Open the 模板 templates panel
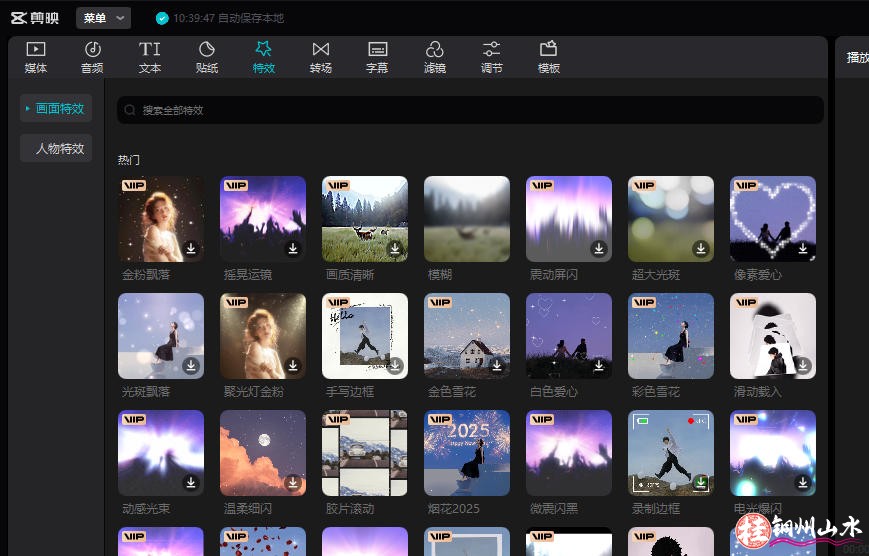This screenshot has height=556, width=869. [548, 57]
